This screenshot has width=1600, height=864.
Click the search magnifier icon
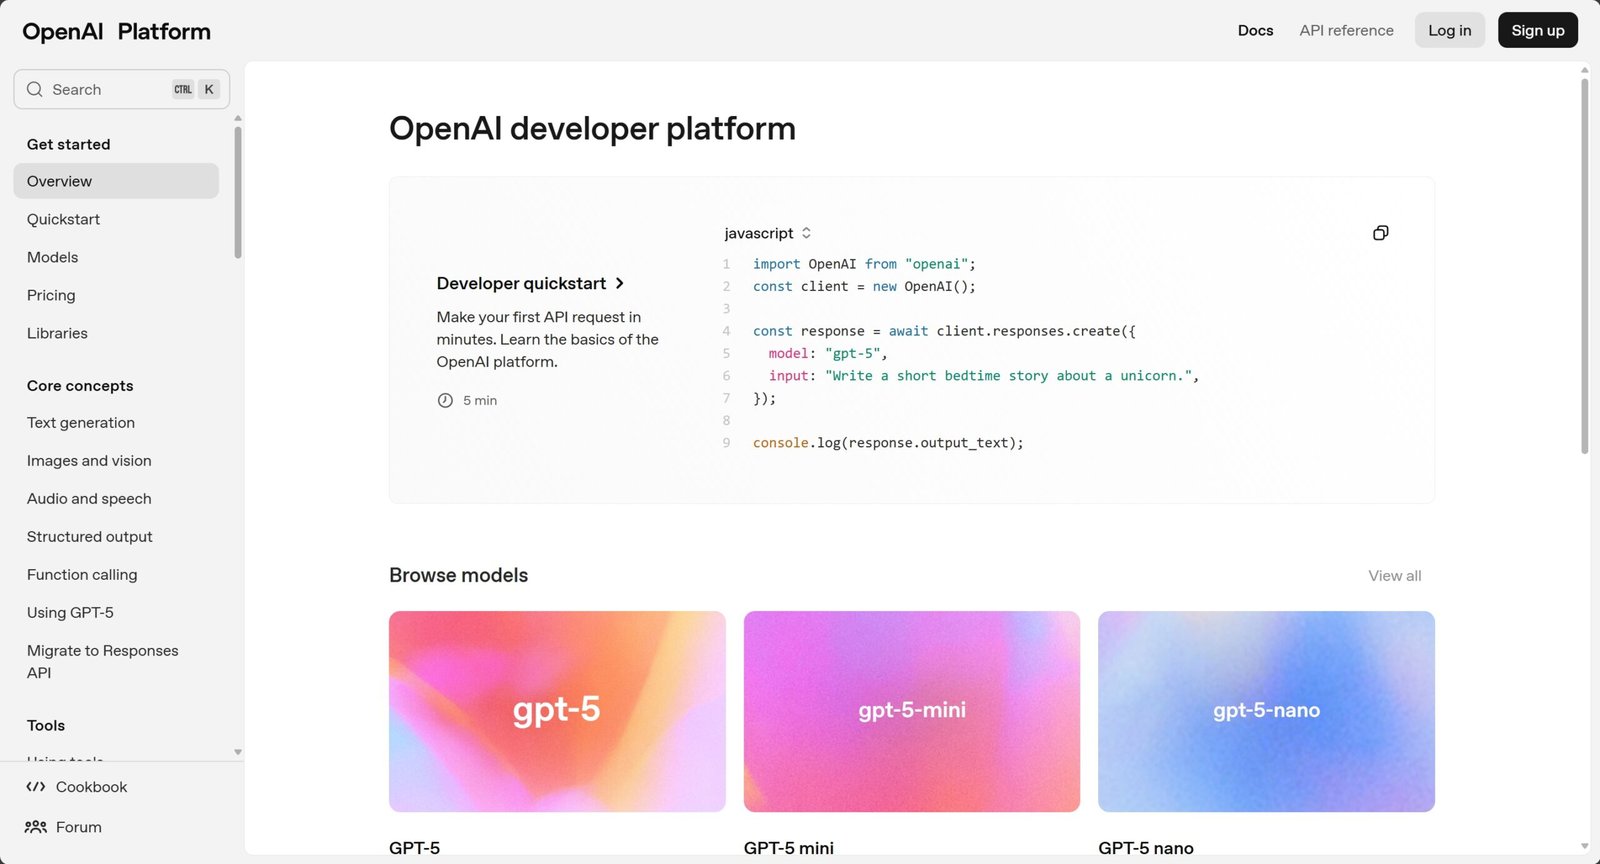click(35, 89)
